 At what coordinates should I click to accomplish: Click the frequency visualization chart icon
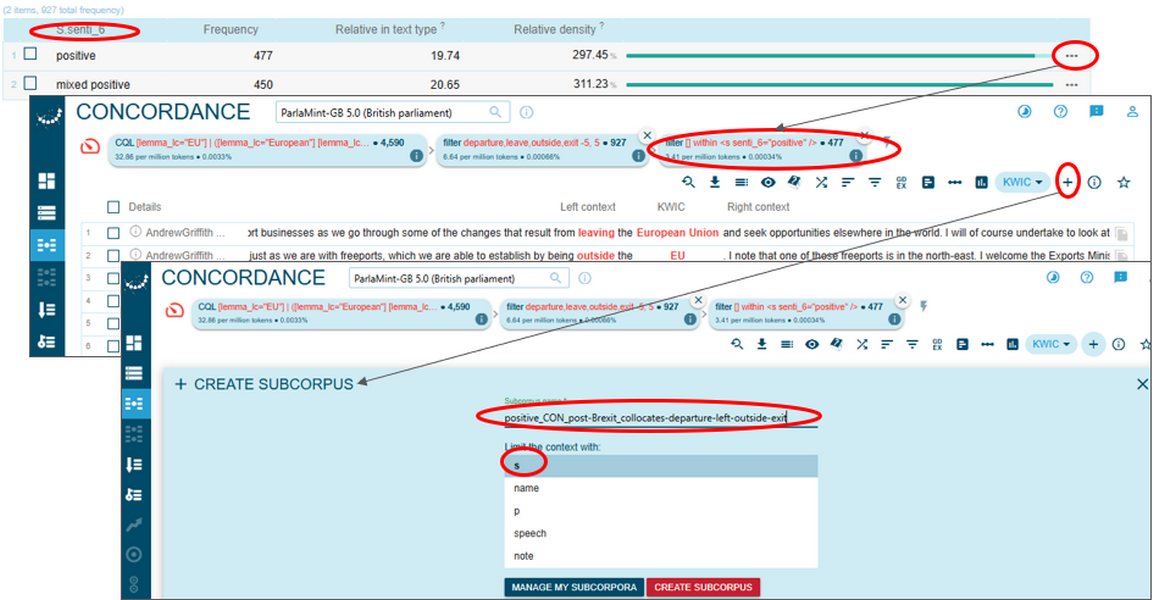pyautogui.click(x=982, y=181)
